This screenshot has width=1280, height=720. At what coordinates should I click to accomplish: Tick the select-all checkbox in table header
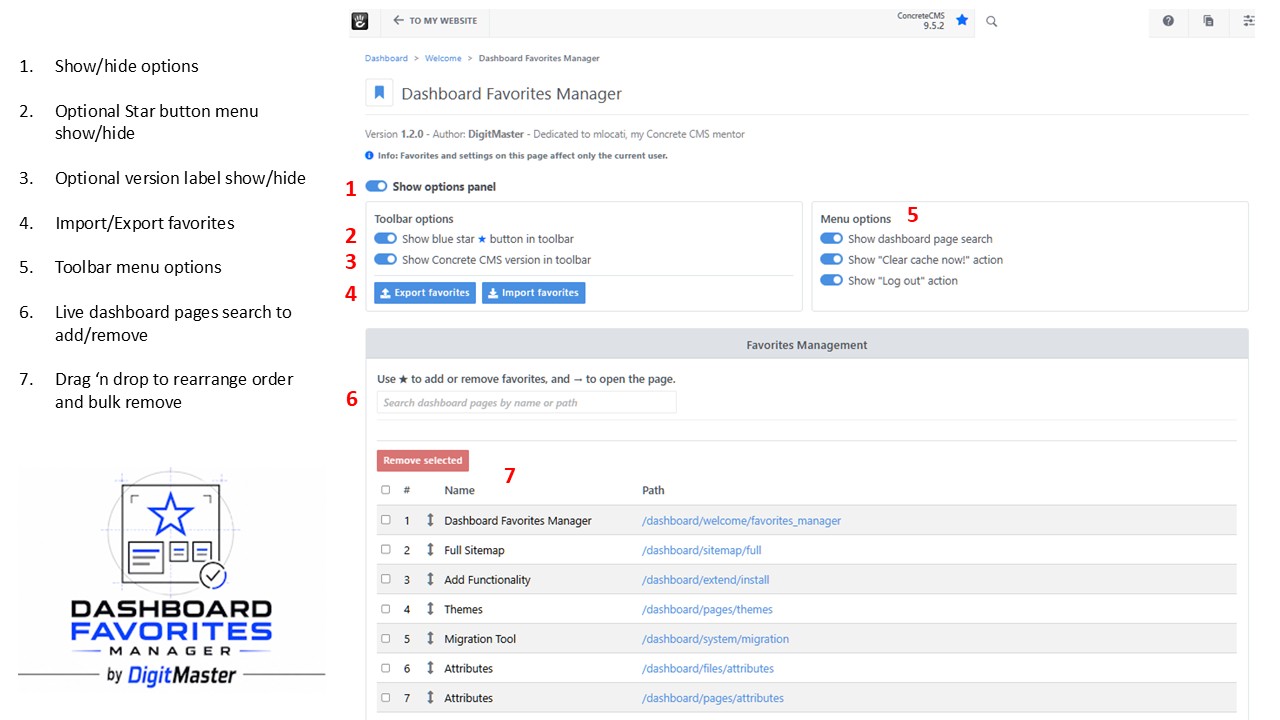pyautogui.click(x=386, y=490)
